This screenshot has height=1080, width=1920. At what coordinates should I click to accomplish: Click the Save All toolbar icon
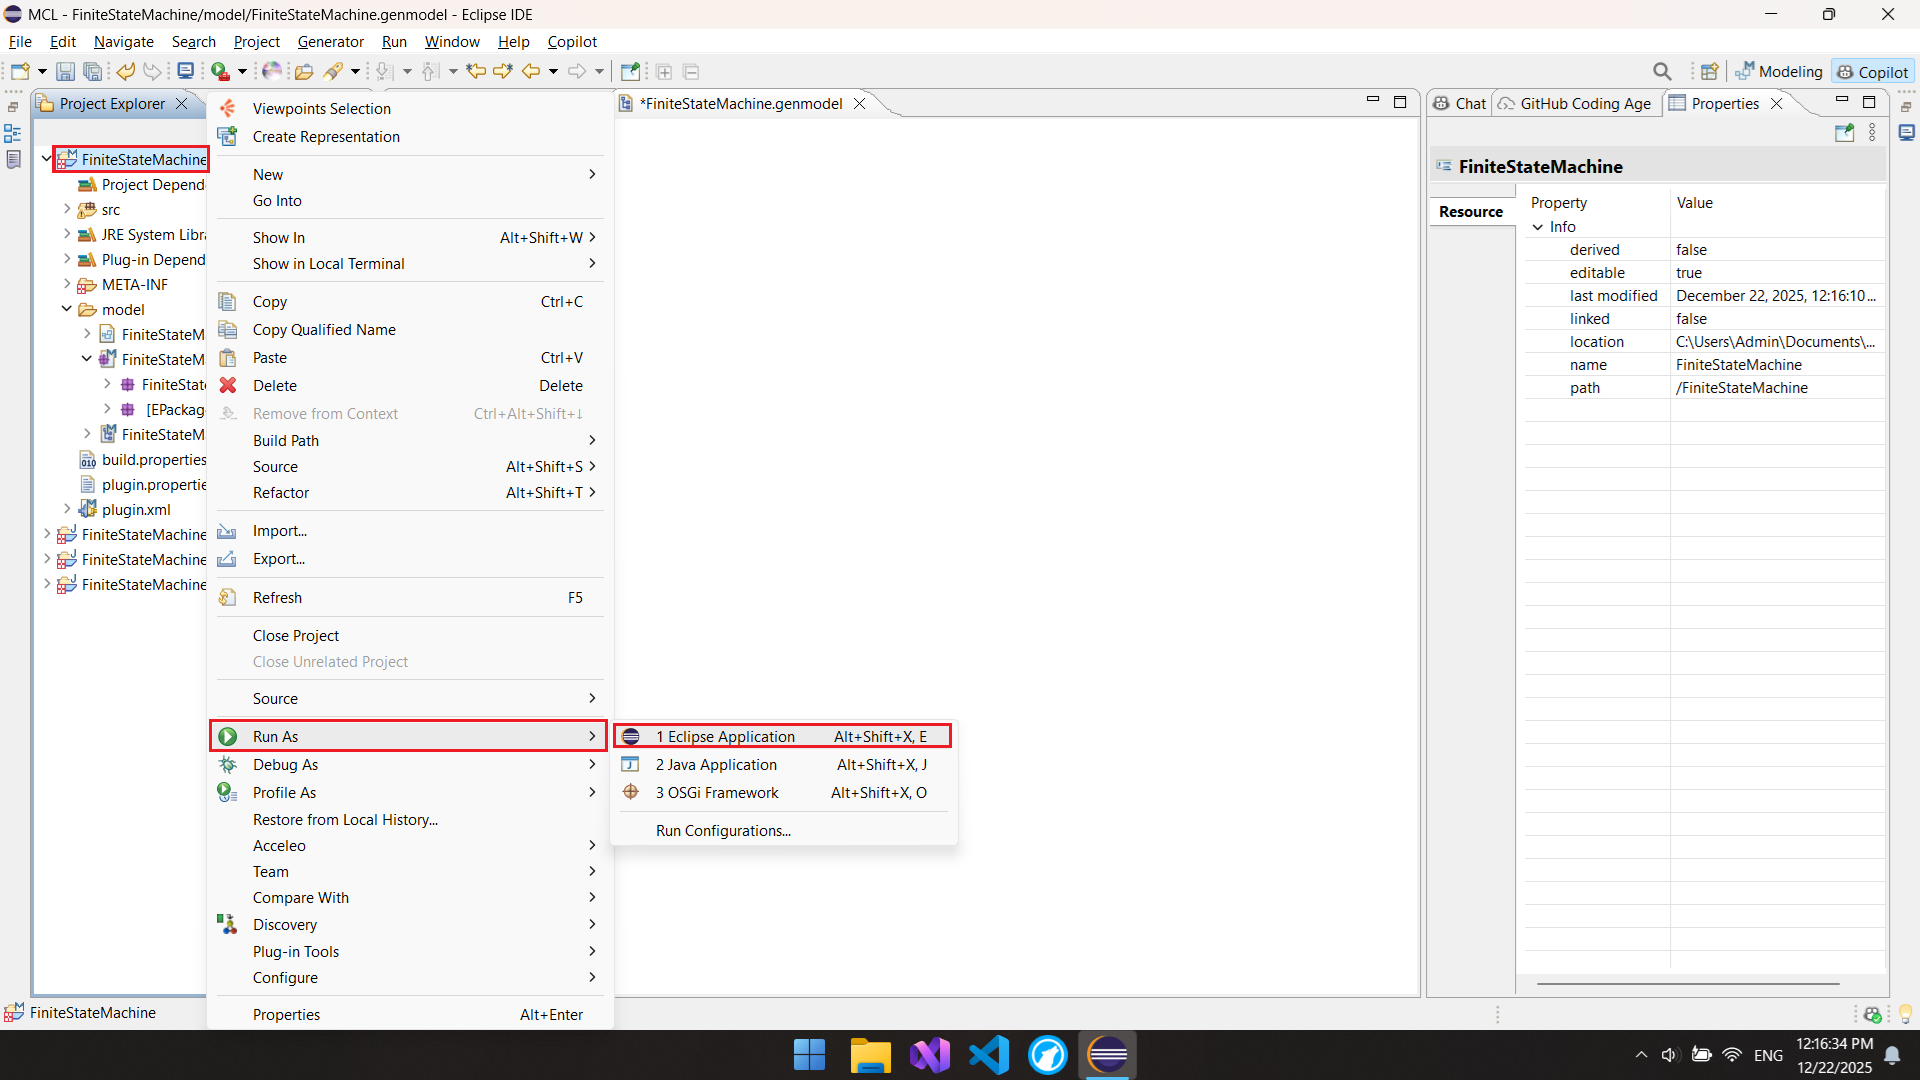coord(92,72)
